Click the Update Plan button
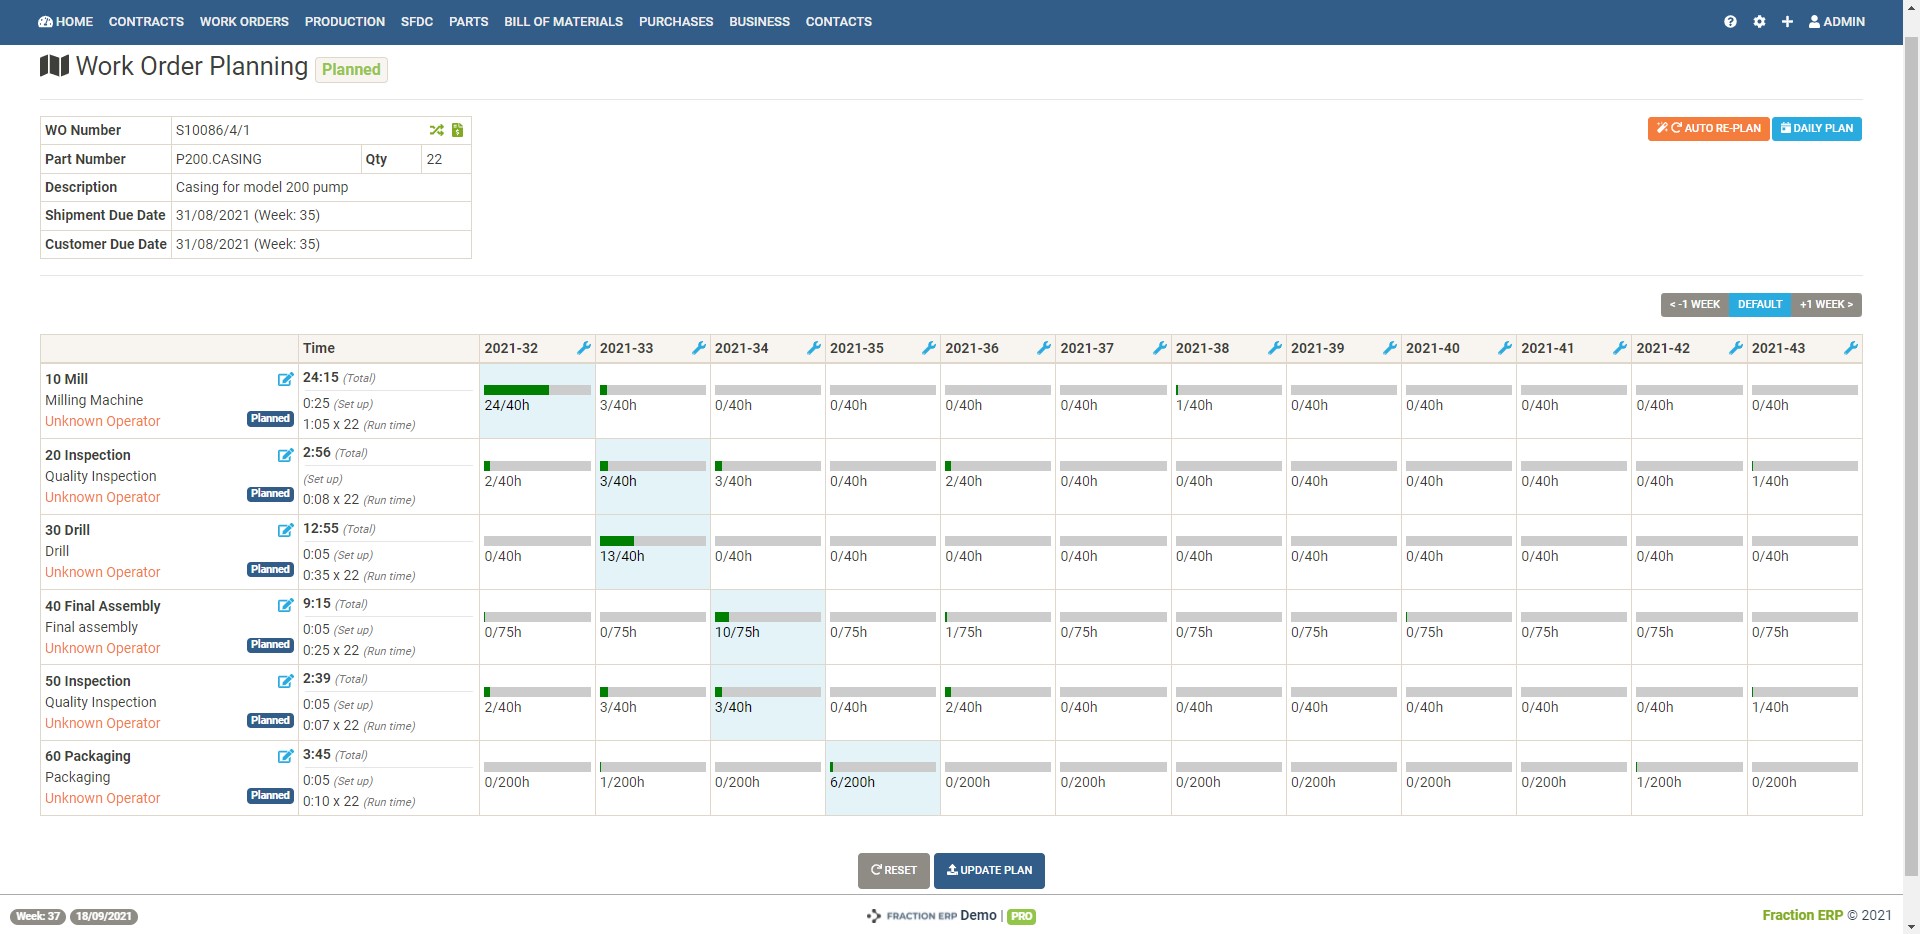Screen dimensions: 1920x934 coord(989,870)
